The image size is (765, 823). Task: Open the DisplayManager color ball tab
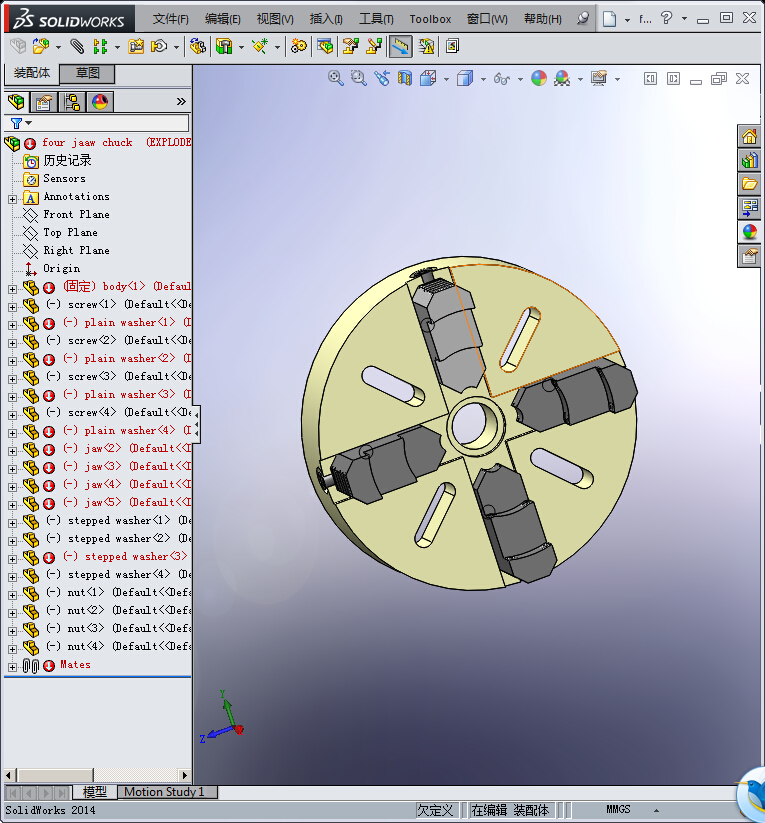(x=99, y=102)
